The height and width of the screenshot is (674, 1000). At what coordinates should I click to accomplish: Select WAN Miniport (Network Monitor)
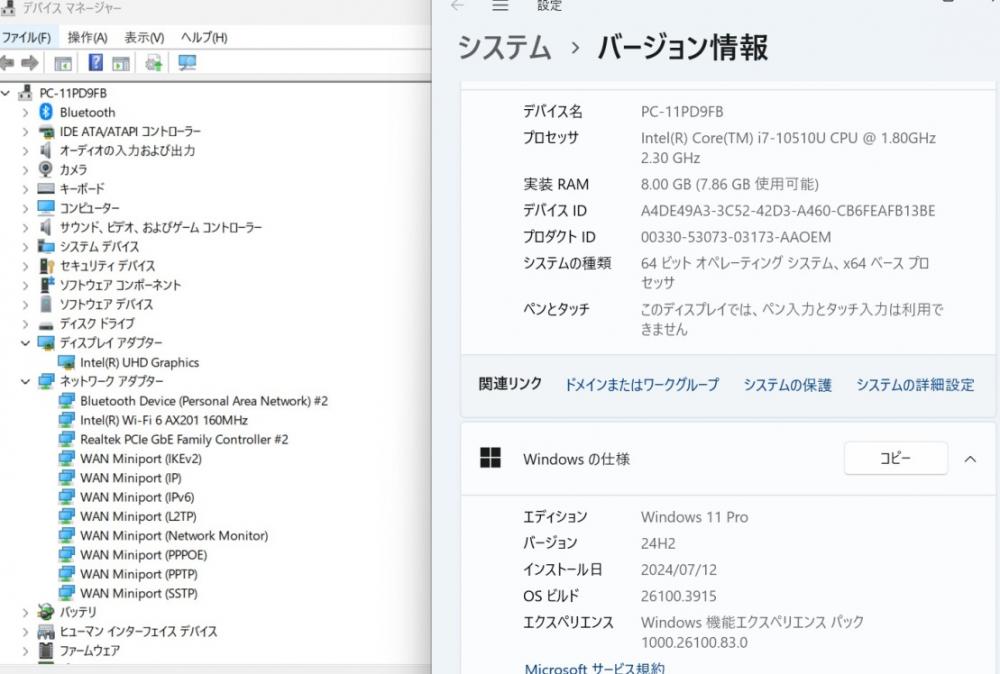pyautogui.click(x=173, y=535)
